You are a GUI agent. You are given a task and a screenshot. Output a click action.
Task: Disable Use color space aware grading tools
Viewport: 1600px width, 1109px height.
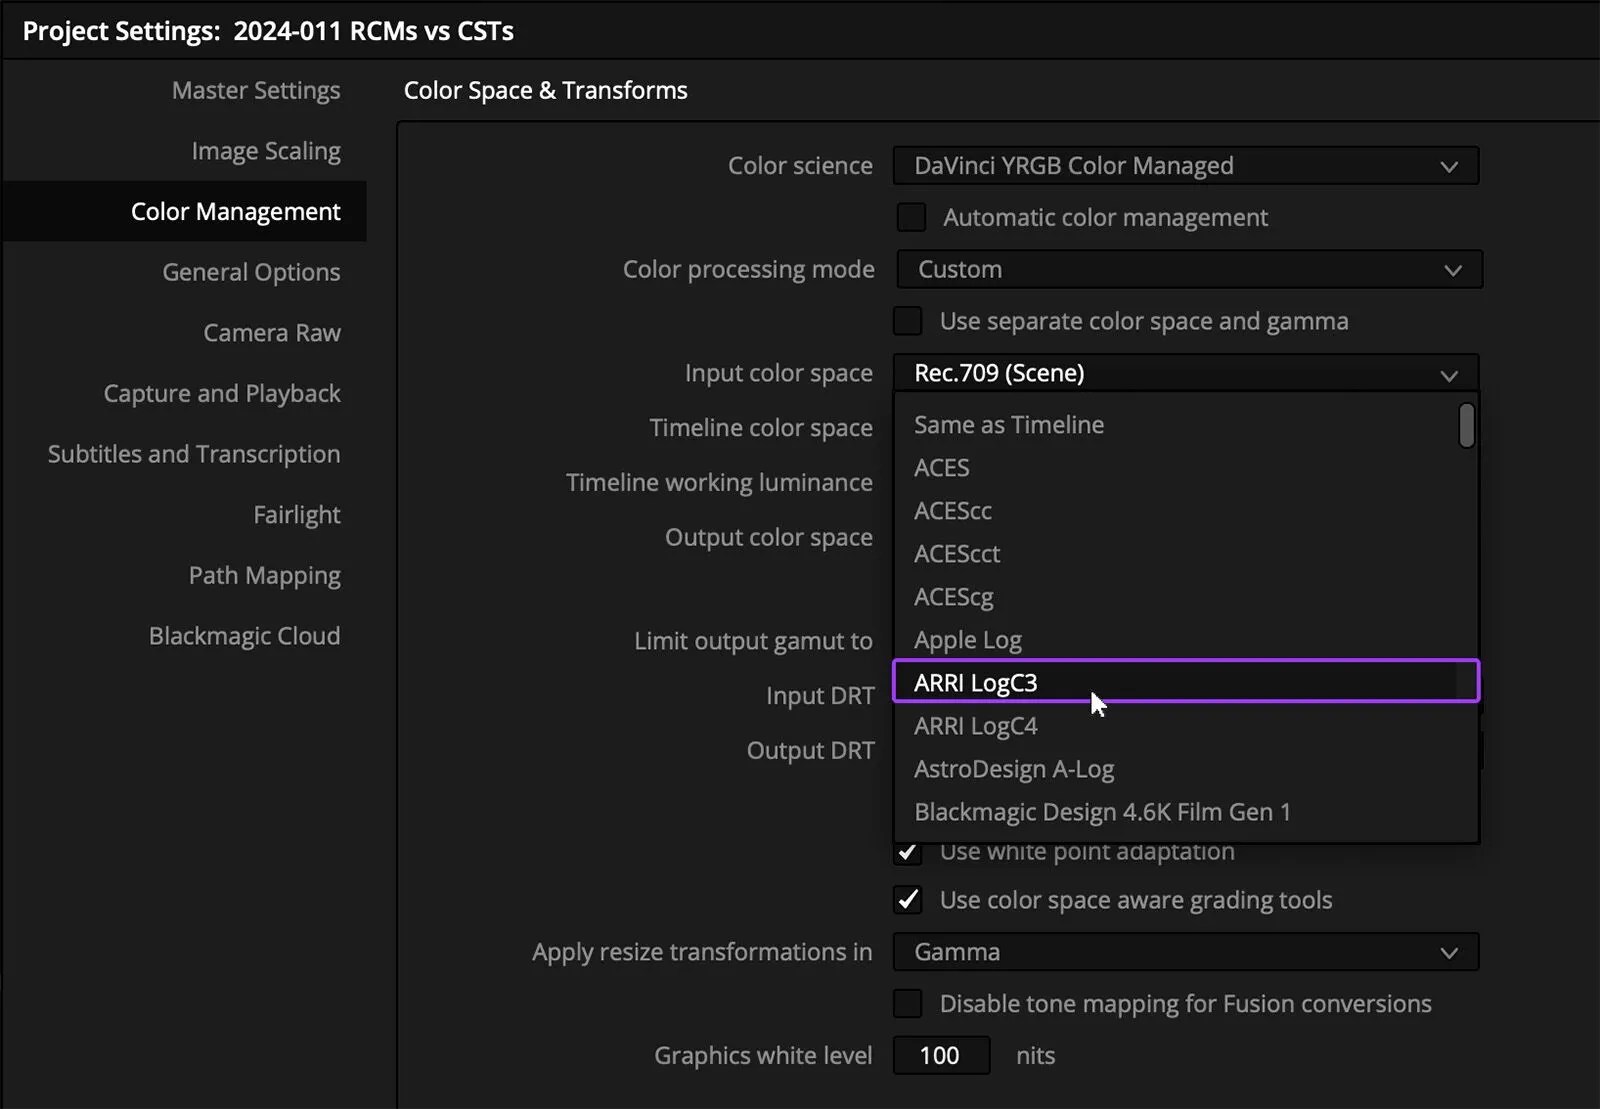click(908, 900)
